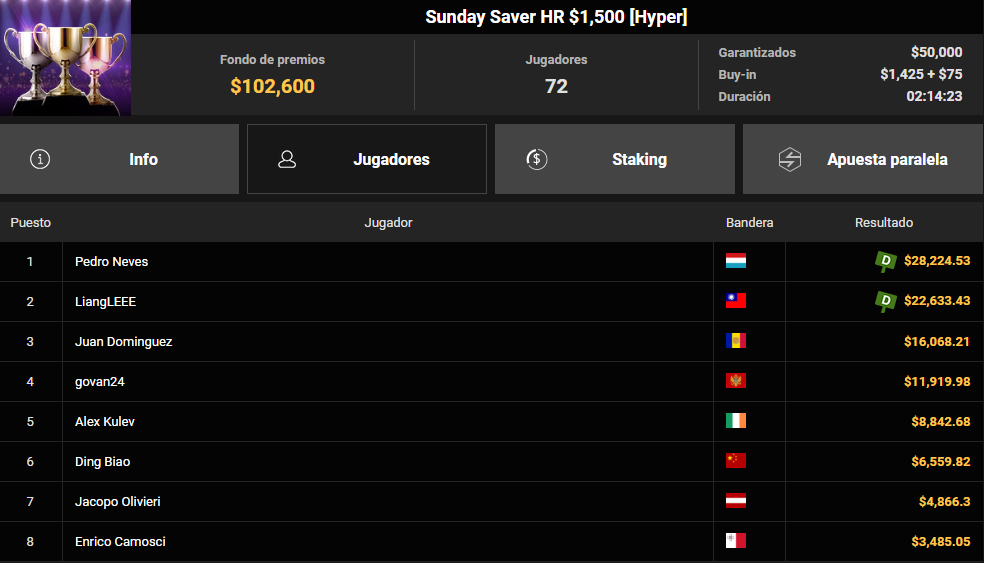
Task: Click the flag beside Alex Kulev
Action: pyautogui.click(x=736, y=421)
